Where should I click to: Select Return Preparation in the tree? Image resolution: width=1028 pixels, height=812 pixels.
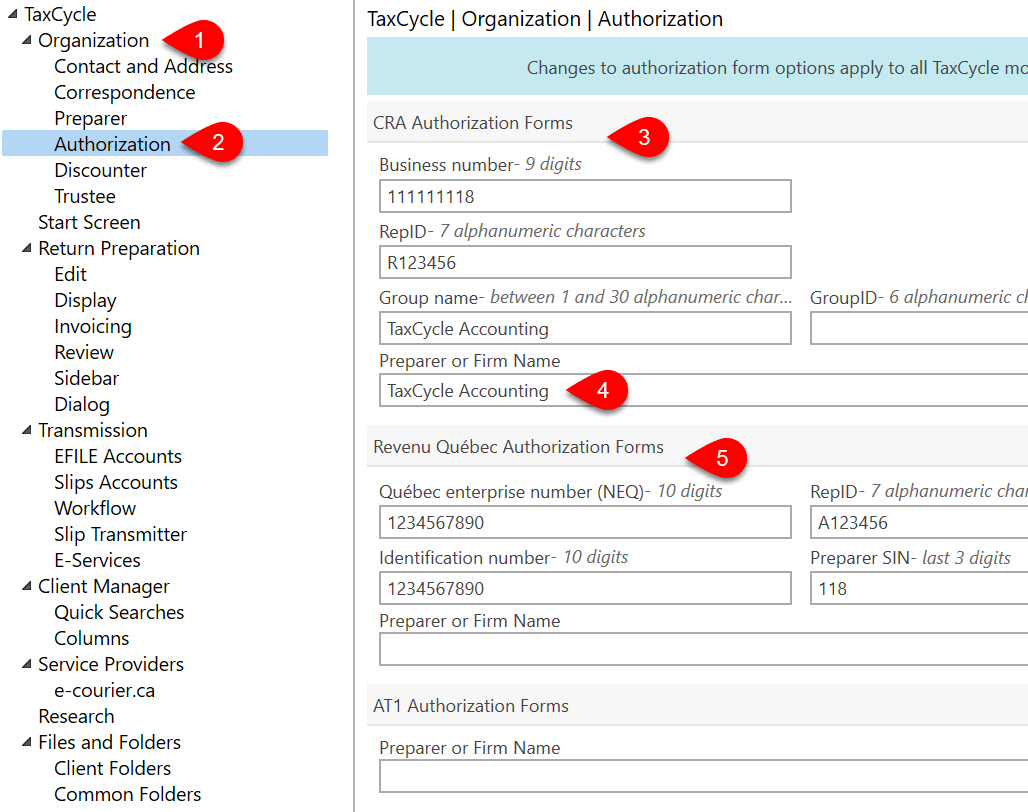pos(119,248)
